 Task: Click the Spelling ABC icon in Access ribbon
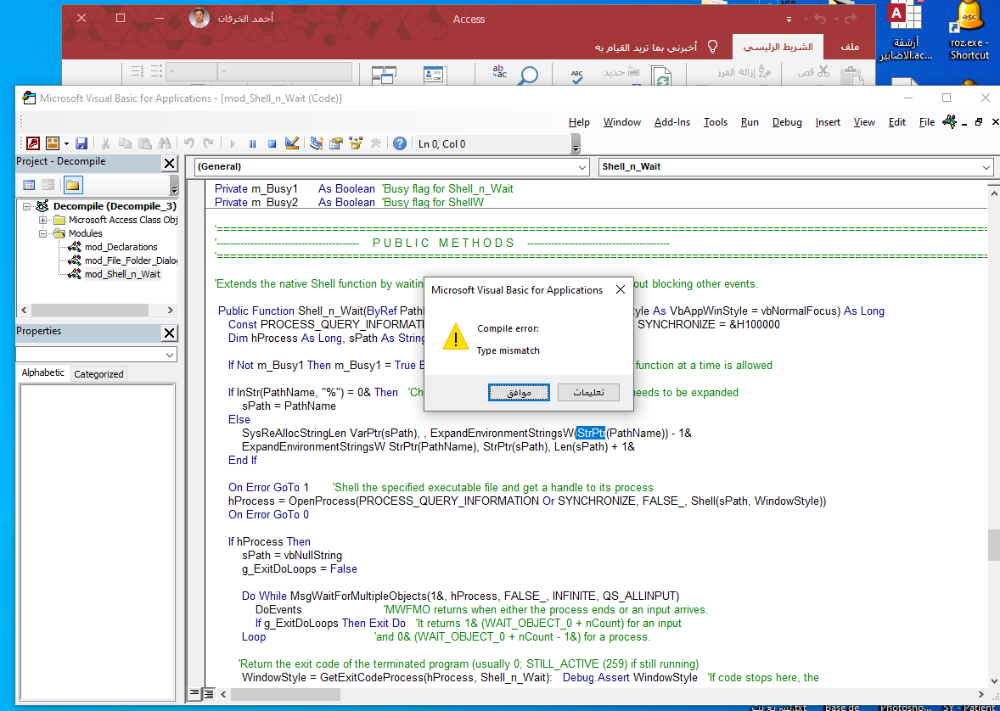coord(577,76)
